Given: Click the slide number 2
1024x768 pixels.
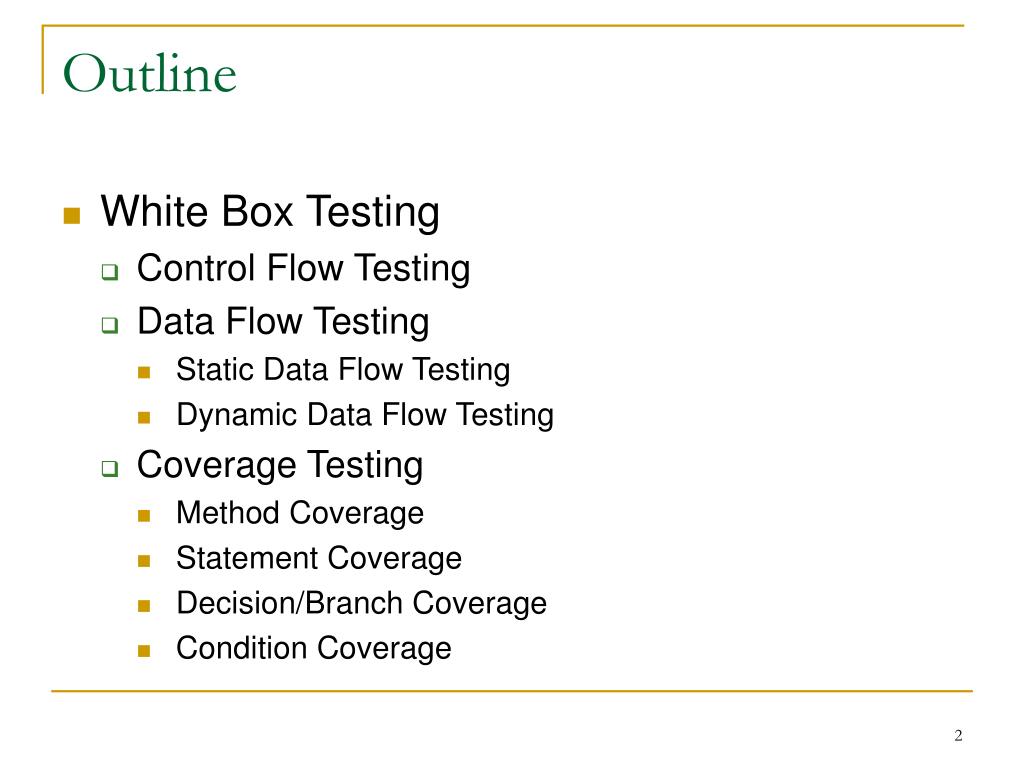Looking at the screenshot, I should coord(958,736).
